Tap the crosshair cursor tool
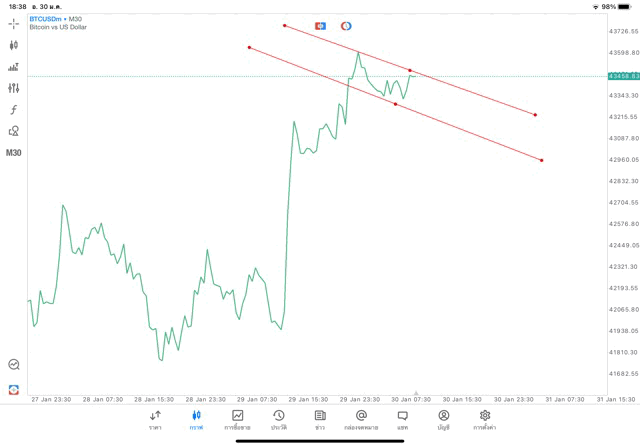Image resolution: width=640 pixels, height=447 pixels. pyautogui.click(x=14, y=23)
